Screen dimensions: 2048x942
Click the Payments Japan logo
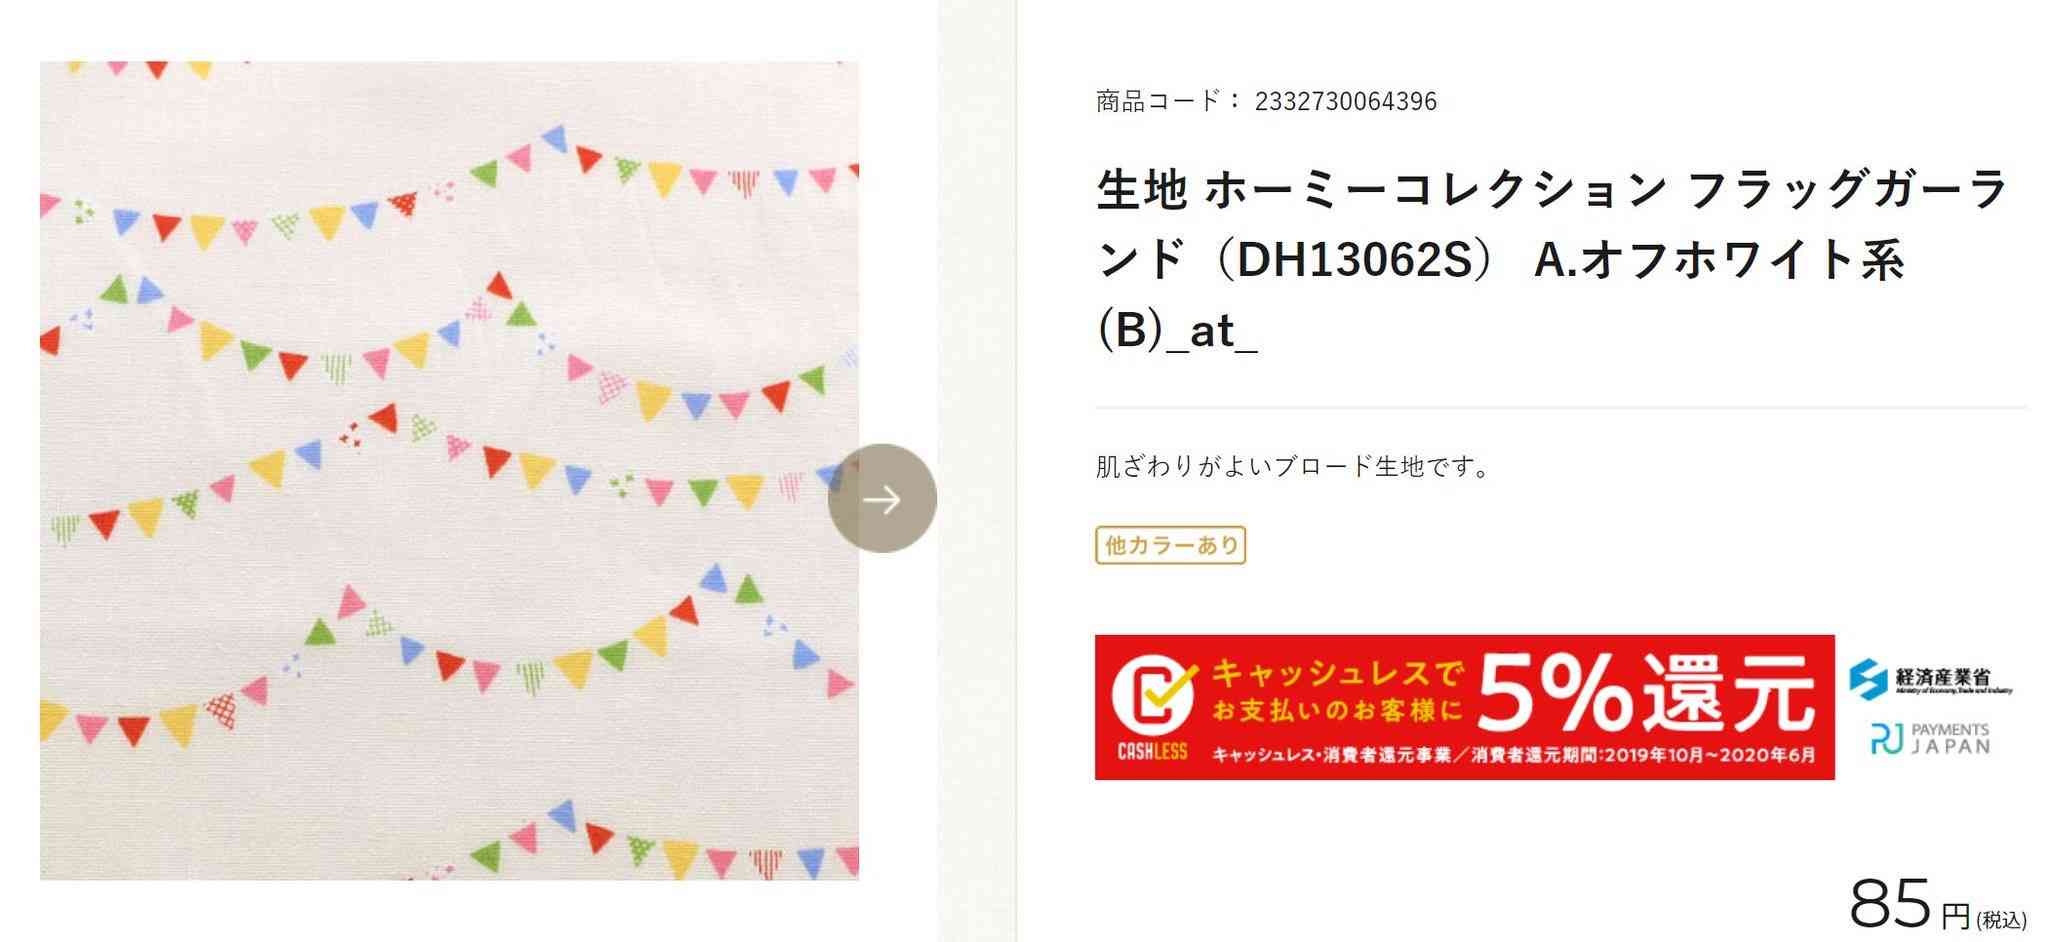click(1930, 739)
